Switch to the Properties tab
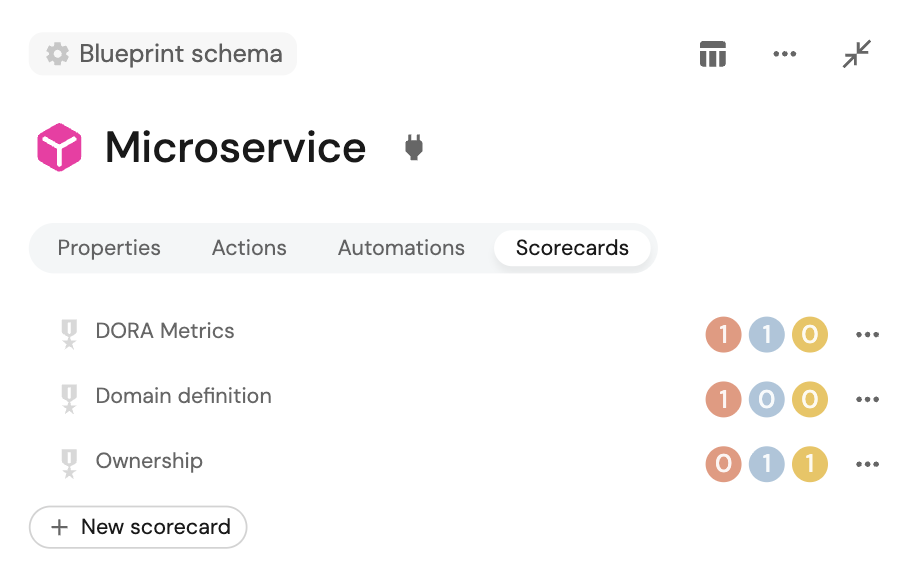Viewport: 909px width, 574px height. 109,248
